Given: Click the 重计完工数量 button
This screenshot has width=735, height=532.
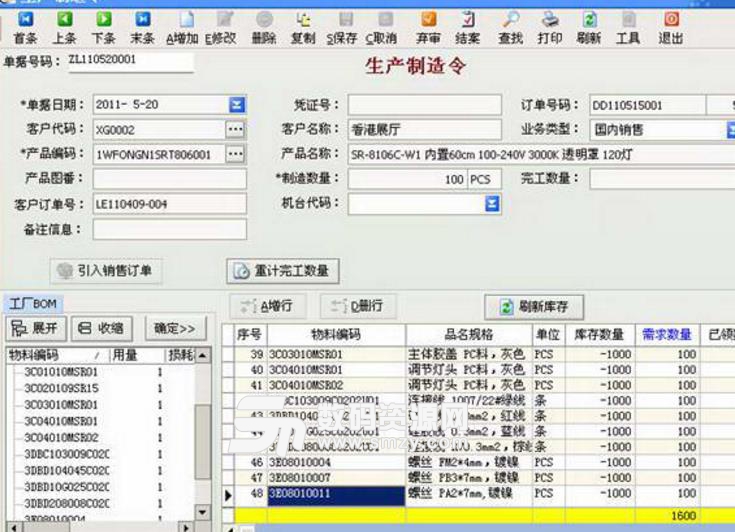Looking at the screenshot, I should point(283,271).
